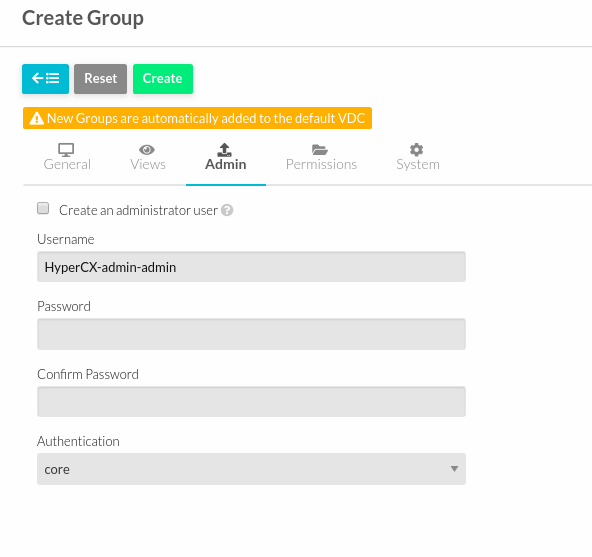Click the Permissions folder icon

pyautogui.click(x=320, y=150)
